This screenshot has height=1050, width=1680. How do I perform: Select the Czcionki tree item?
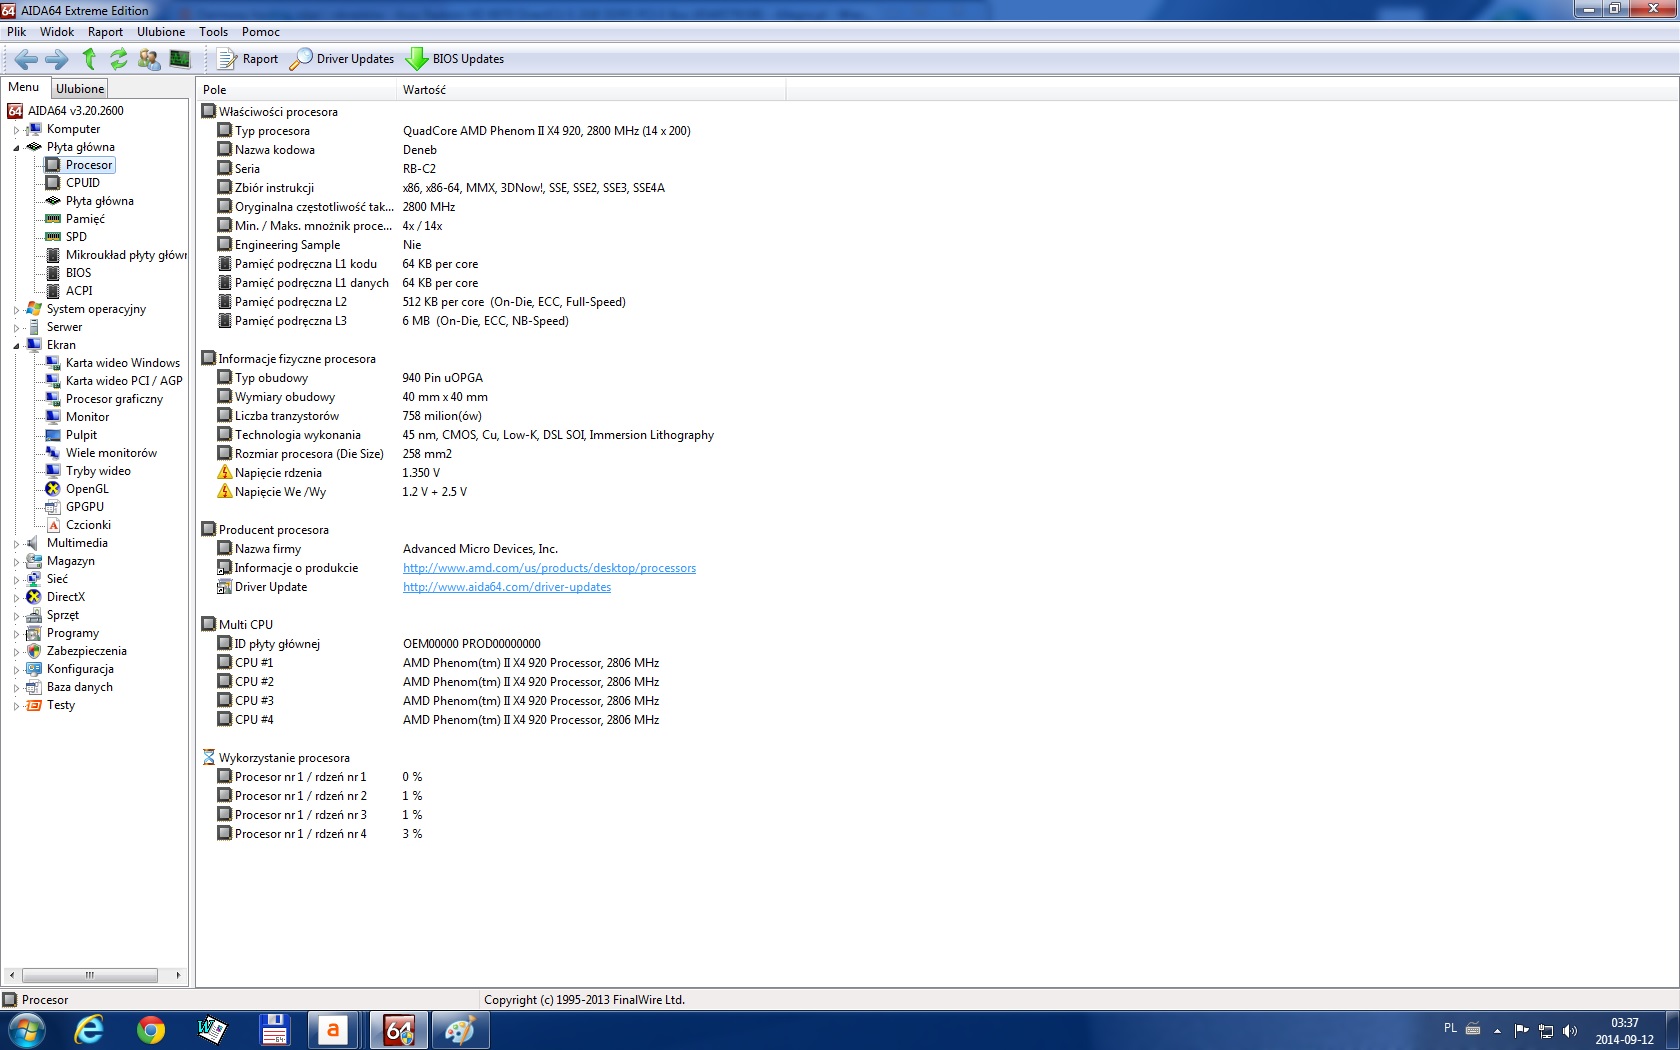[88, 525]
